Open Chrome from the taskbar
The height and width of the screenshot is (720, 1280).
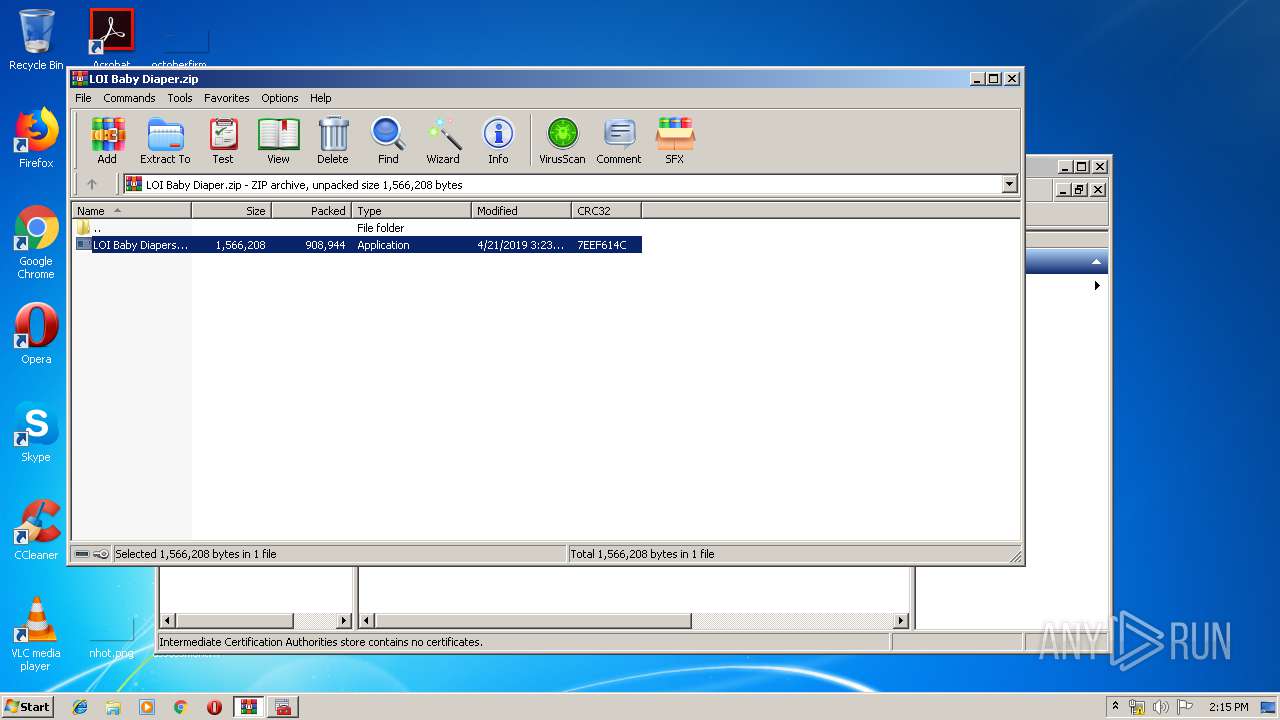pos(180,707)
